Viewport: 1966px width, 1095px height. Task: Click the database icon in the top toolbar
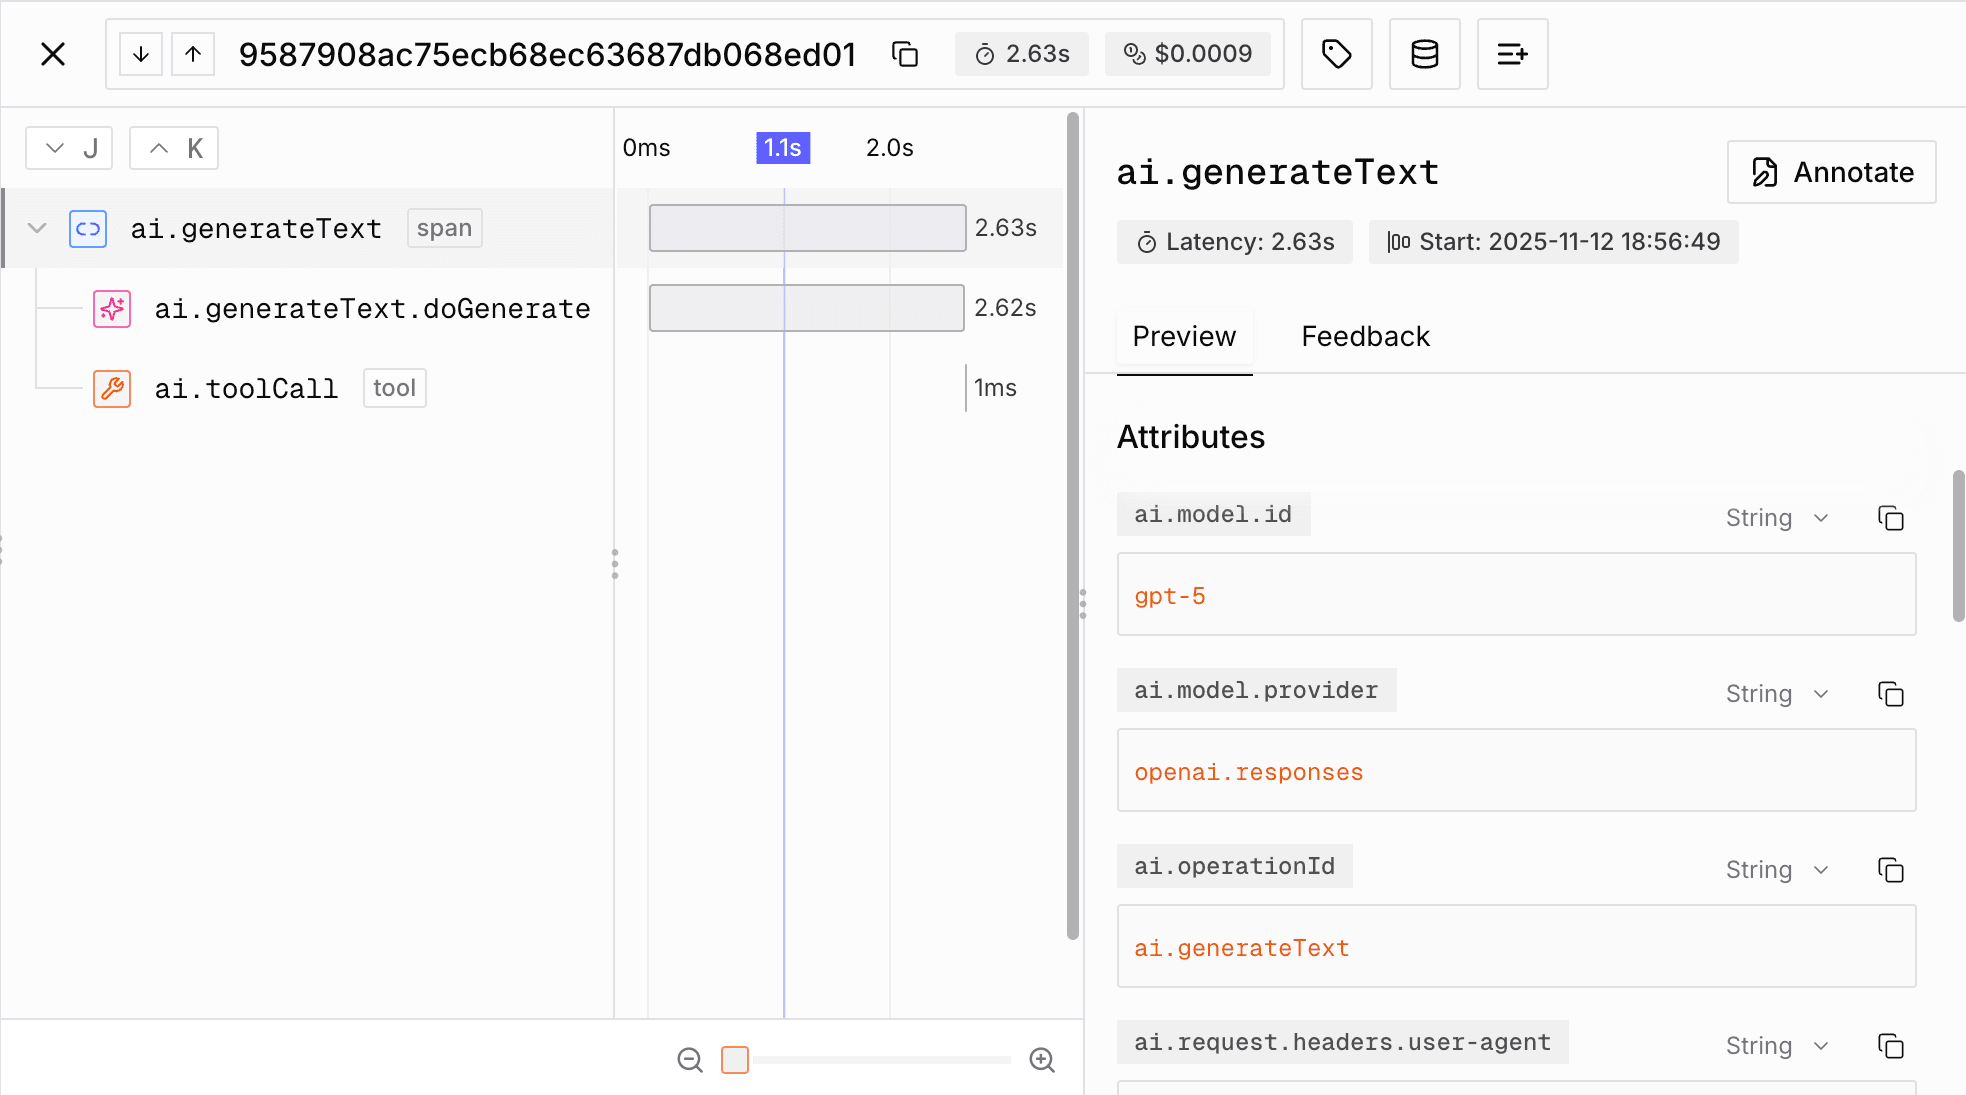click(x=1425, y=54)
